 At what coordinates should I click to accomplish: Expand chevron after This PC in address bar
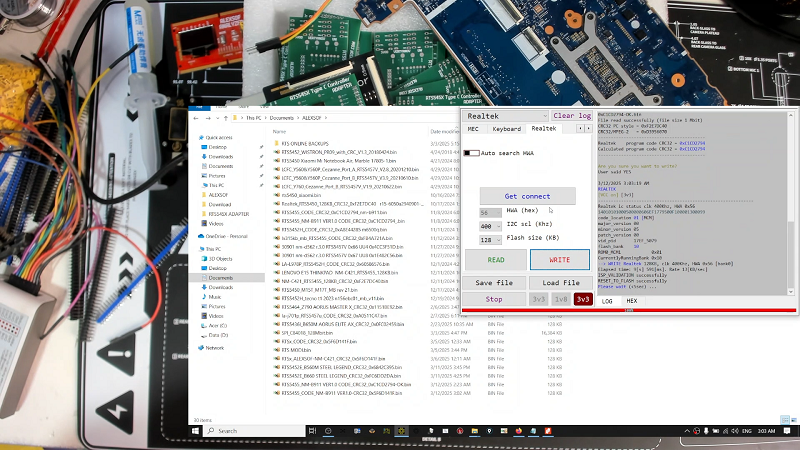pos(266,118)
